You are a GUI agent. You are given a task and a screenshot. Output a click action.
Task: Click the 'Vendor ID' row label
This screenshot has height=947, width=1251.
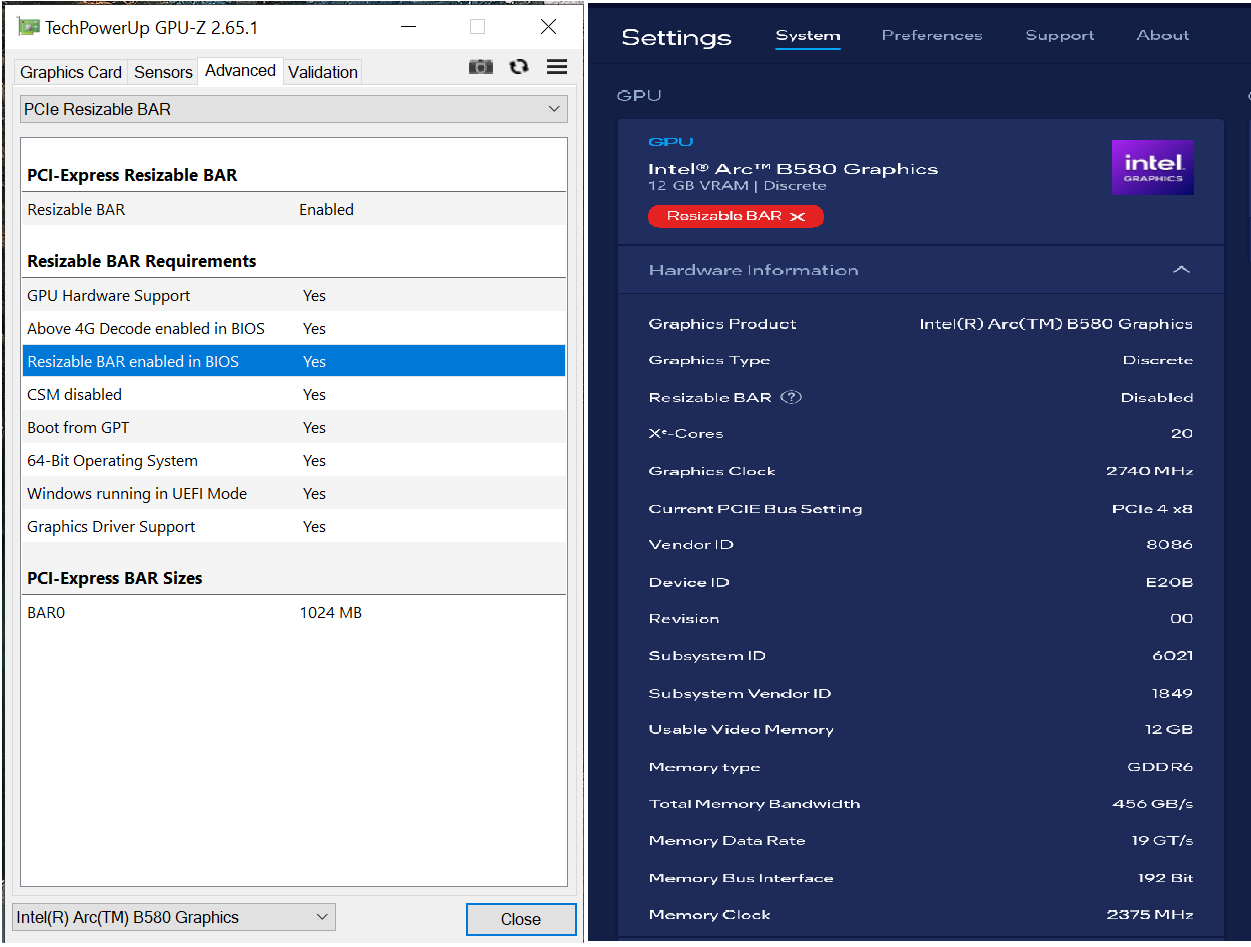(691, 545)
